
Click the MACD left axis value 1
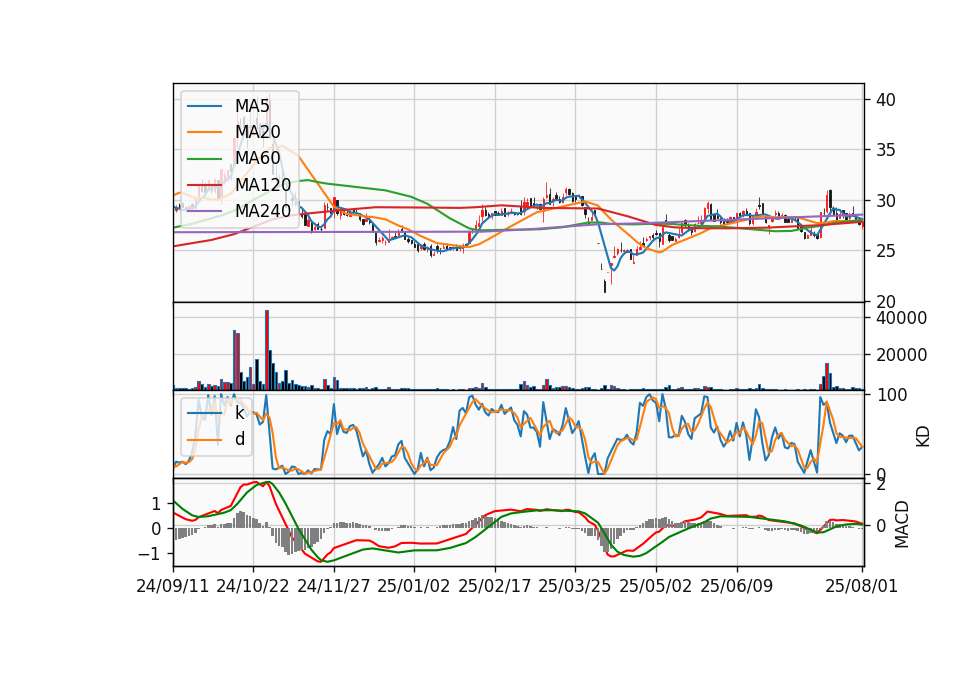point(156,504)
